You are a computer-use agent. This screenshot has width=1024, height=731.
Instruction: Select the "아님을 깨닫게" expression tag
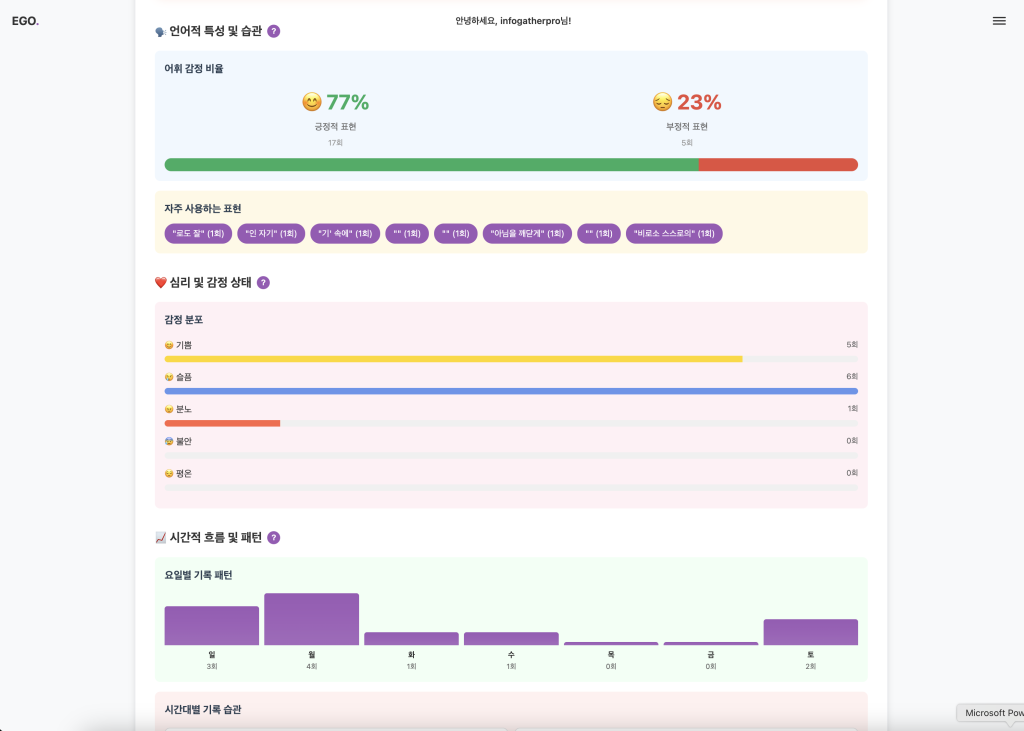click(527, 234)
